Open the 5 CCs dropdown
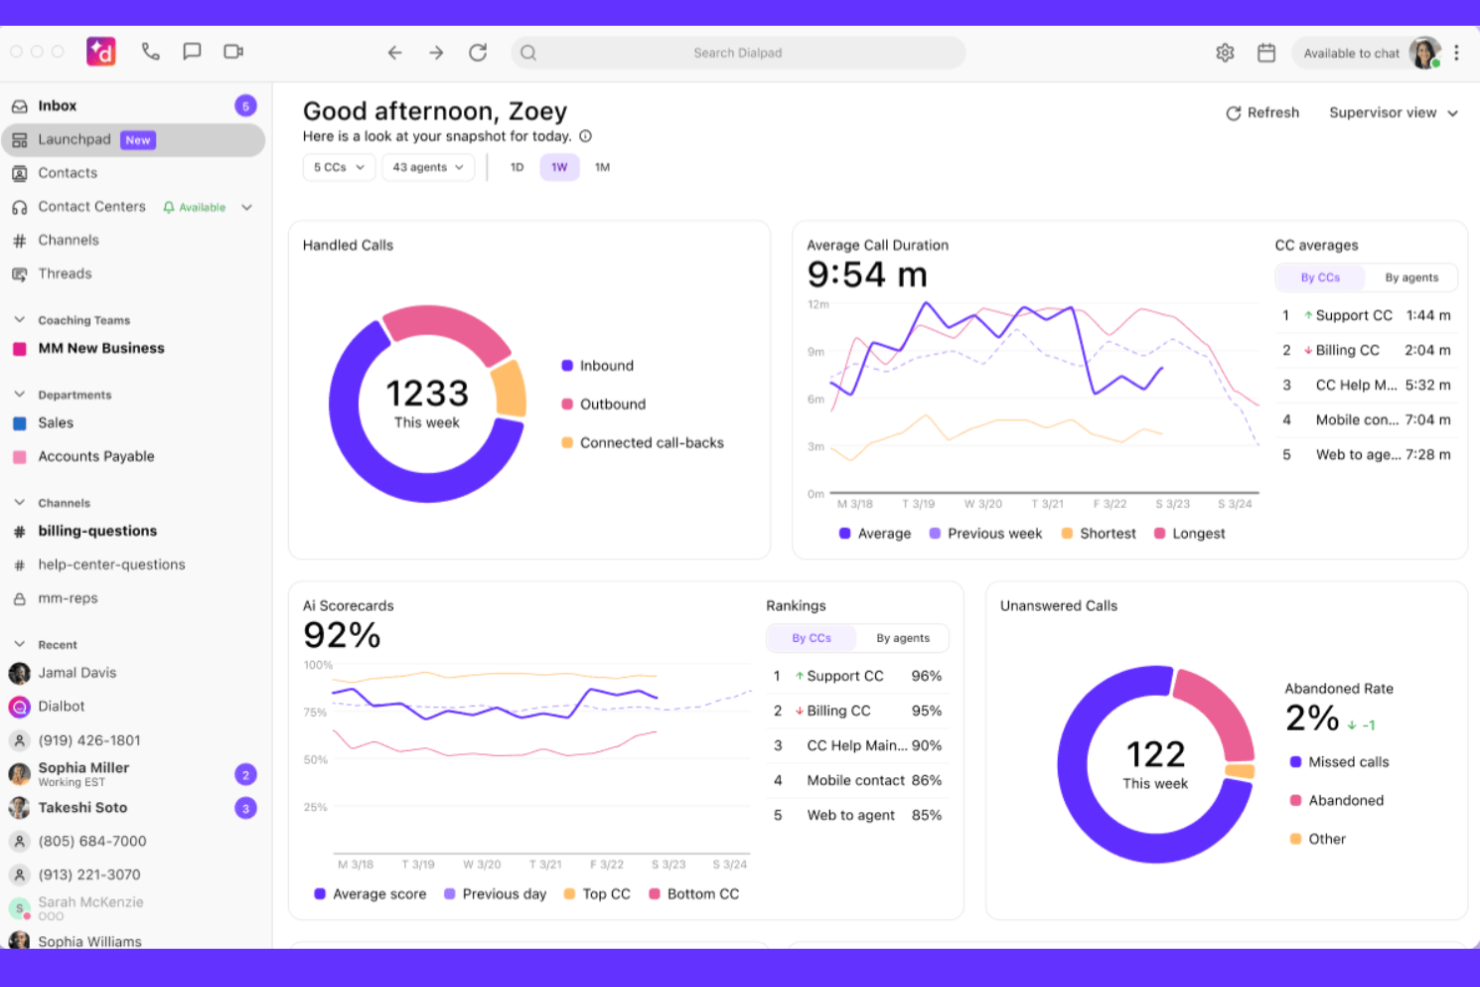Viewport: 1480px width, 987px height. (338, 167)
